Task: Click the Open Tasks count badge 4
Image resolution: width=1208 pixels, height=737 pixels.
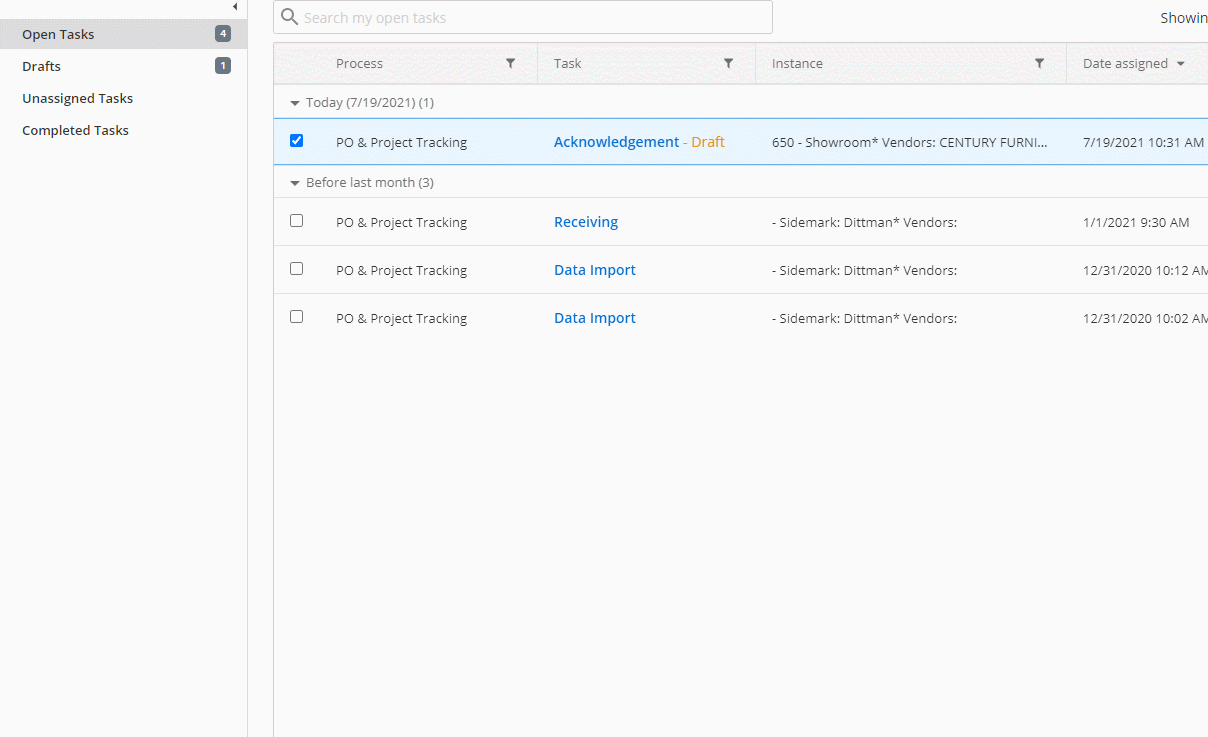Action: [223, 34]
